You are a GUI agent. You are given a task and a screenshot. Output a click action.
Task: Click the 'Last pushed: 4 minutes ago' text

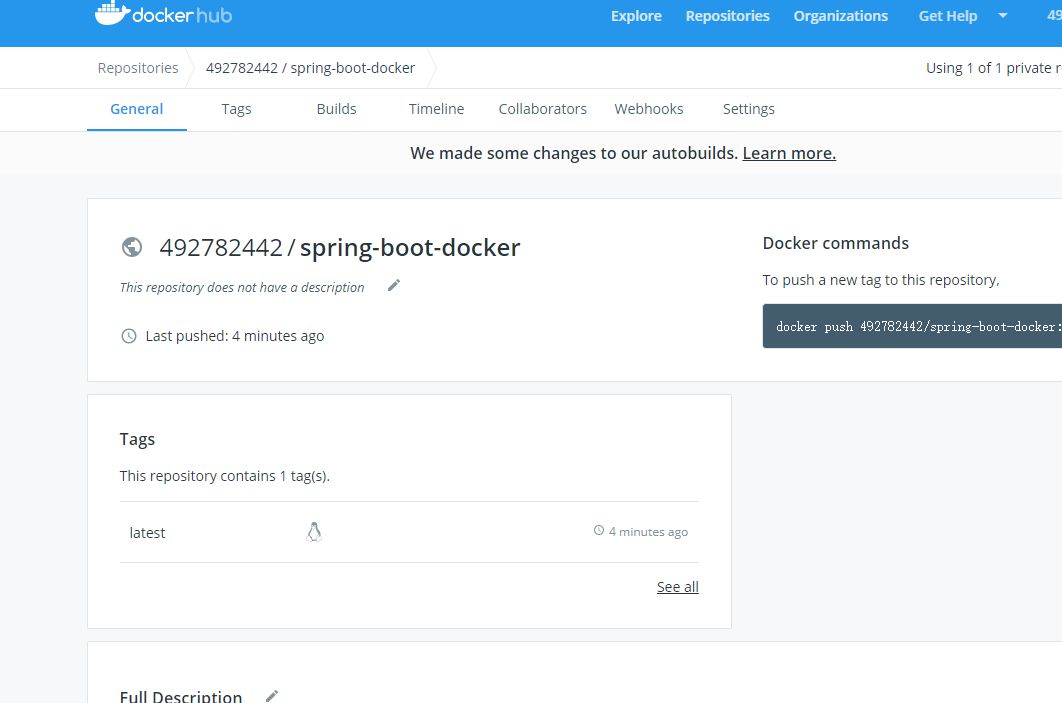point(234,336)
